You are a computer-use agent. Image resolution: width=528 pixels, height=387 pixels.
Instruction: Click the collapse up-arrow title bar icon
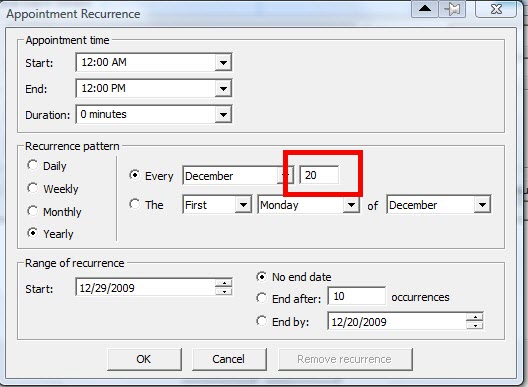pyautogui.click(x=425, y=8)
